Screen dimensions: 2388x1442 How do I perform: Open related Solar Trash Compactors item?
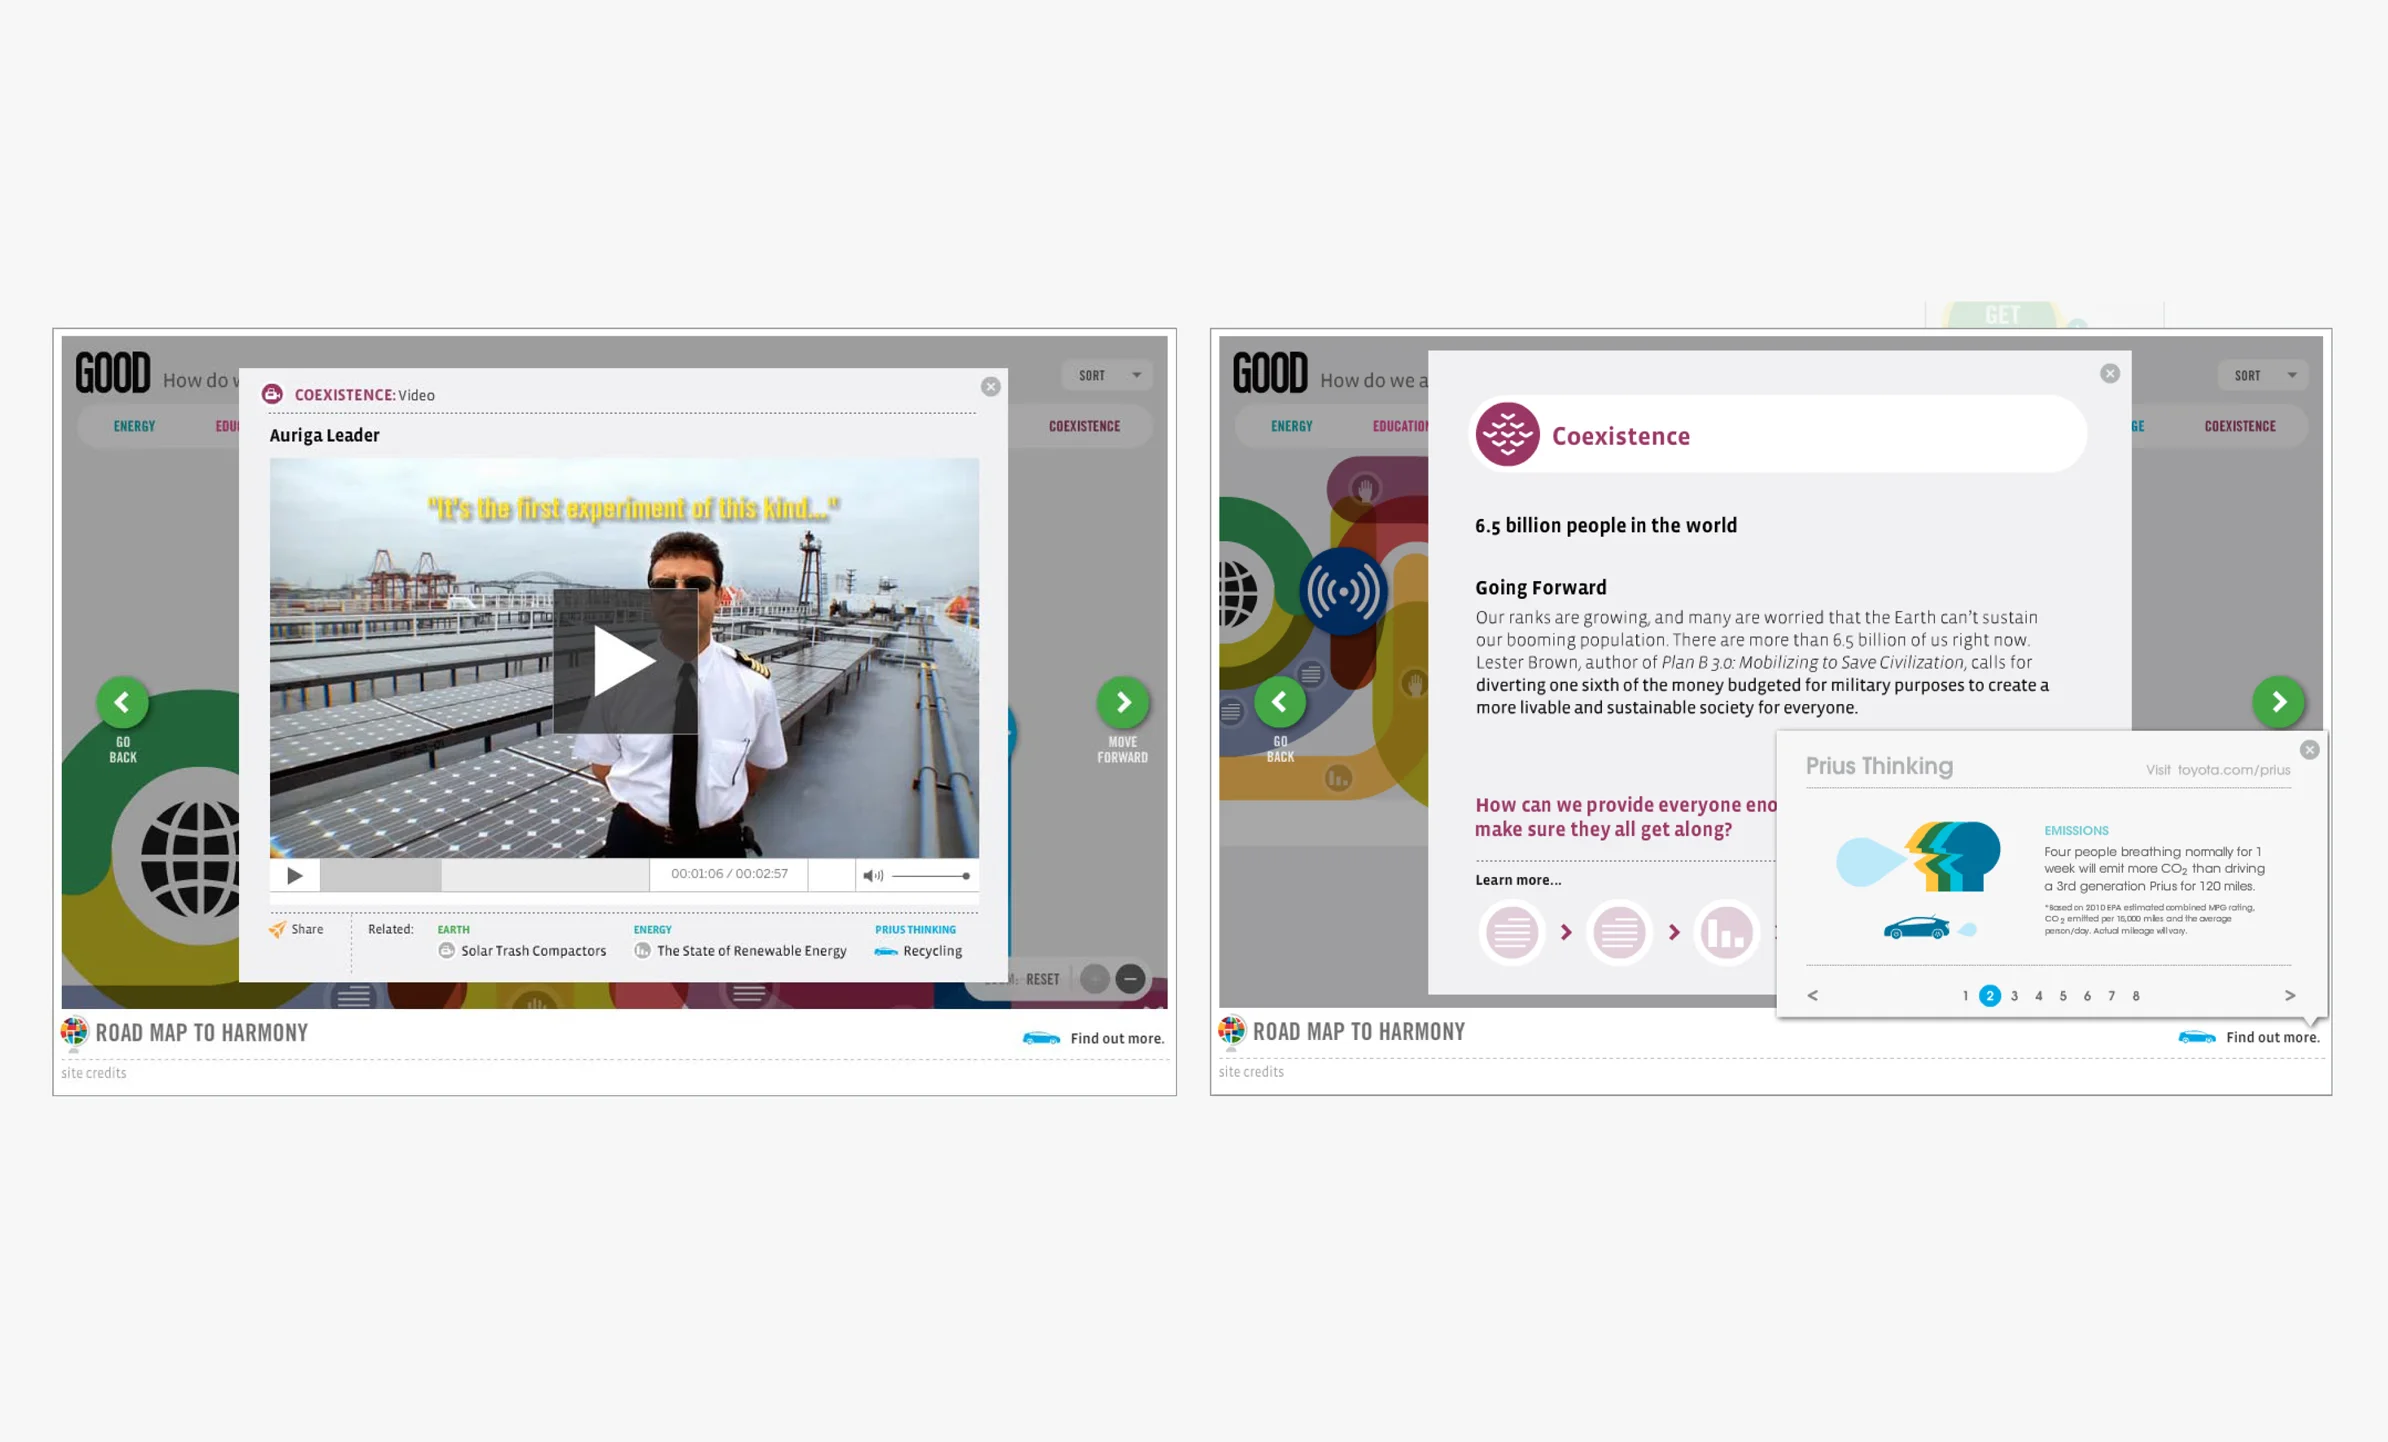pos(523,950)
